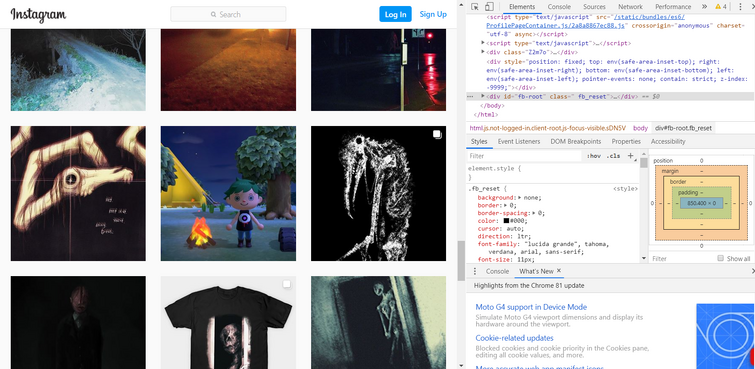Click the black #000 color swatch

coord(506,221)
